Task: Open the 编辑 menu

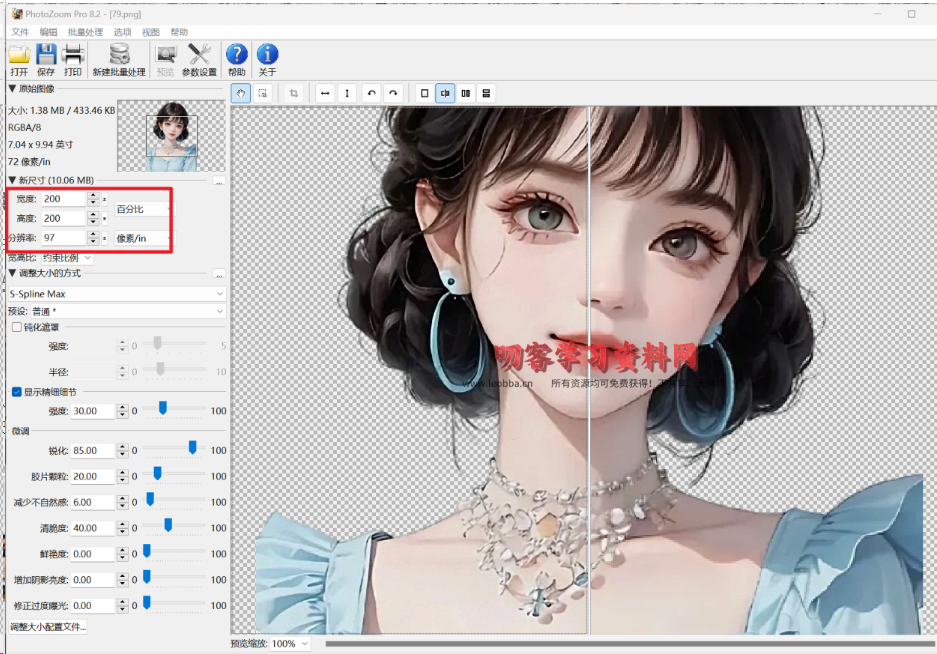Action: [x=48, y=32]
